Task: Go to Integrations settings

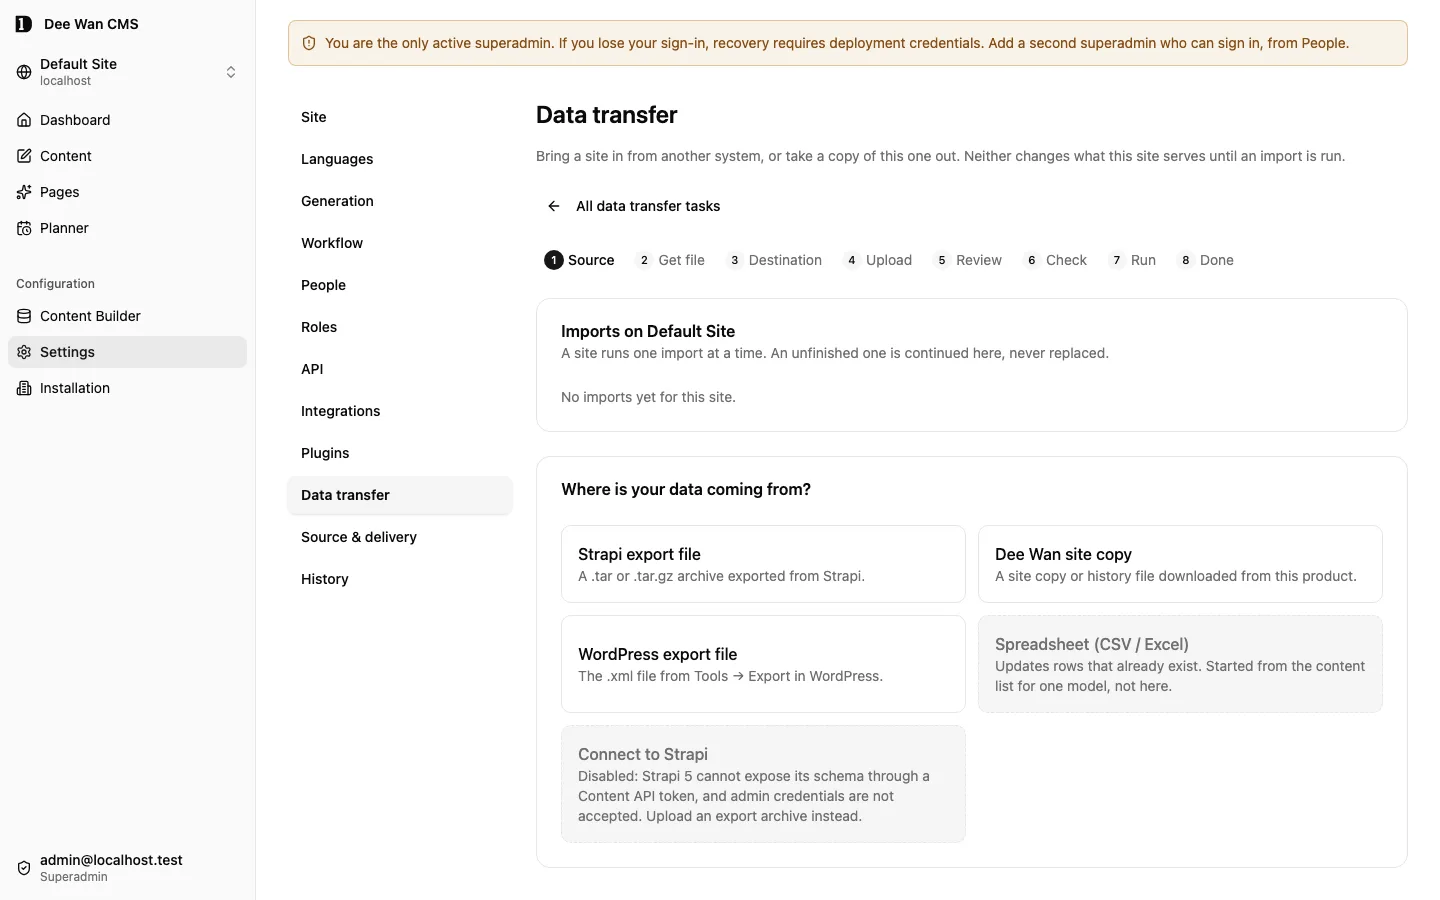Action: tap(400, 411)
